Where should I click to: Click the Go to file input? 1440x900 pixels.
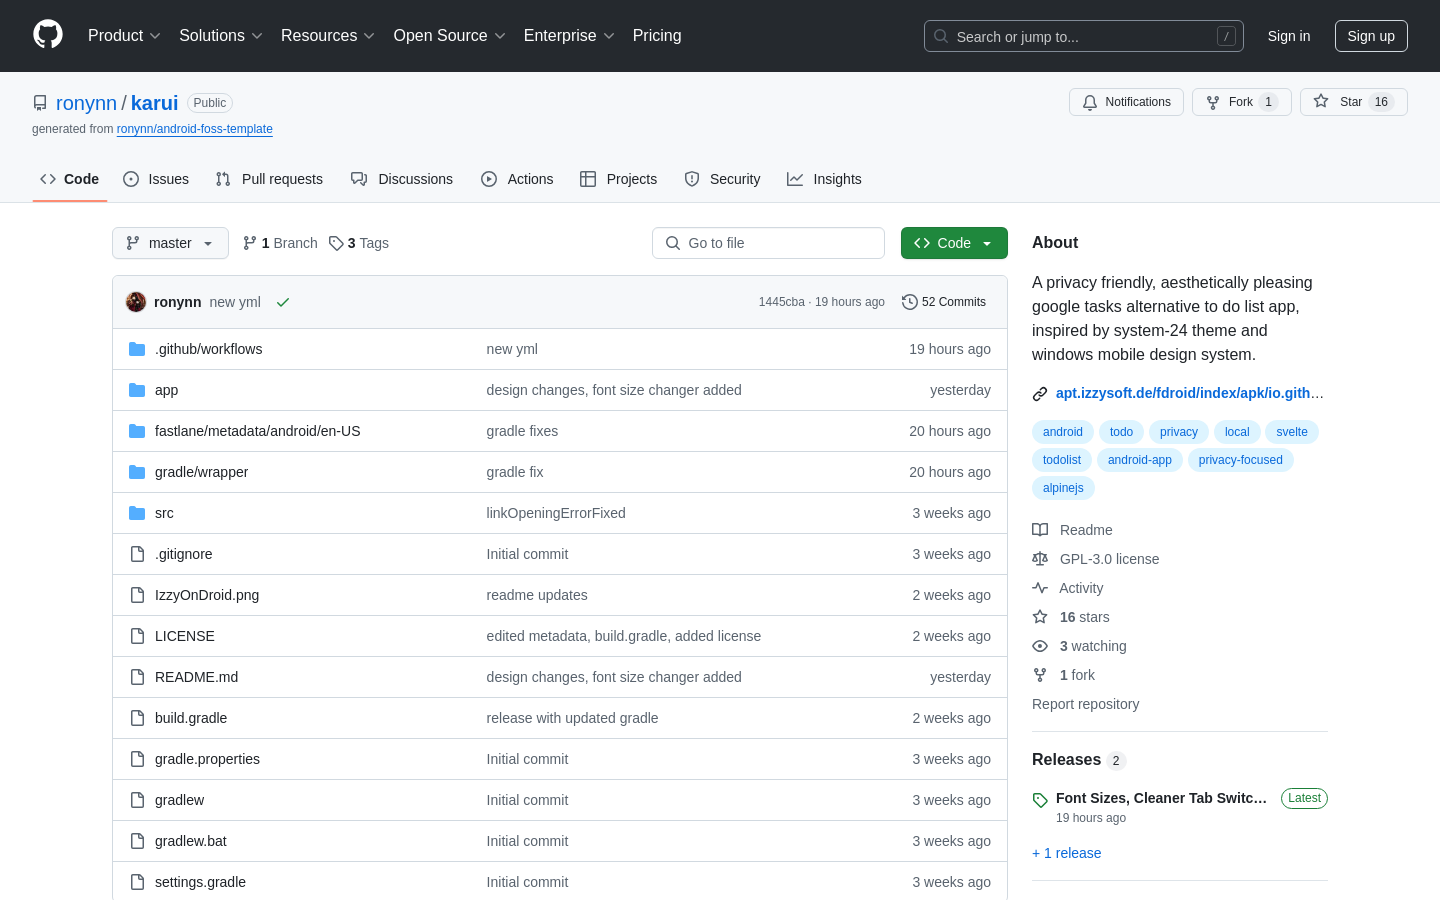[x=768, y=243]
